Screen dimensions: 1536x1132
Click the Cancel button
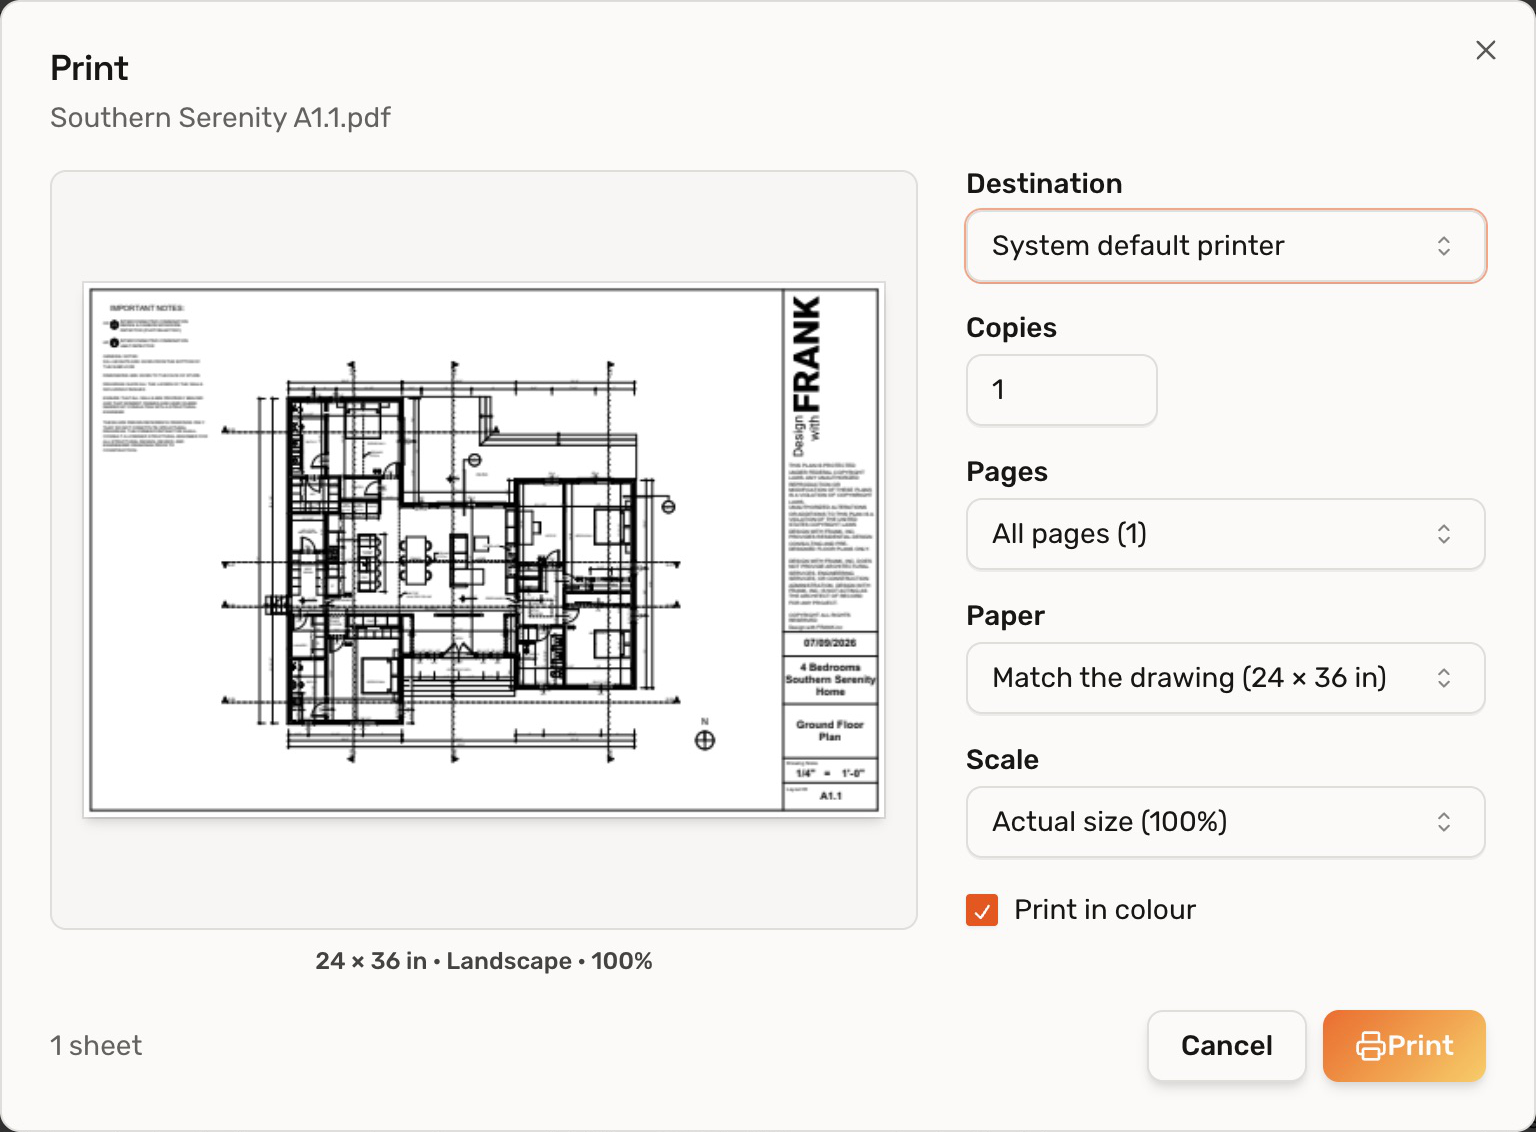pos(1227,1046)
